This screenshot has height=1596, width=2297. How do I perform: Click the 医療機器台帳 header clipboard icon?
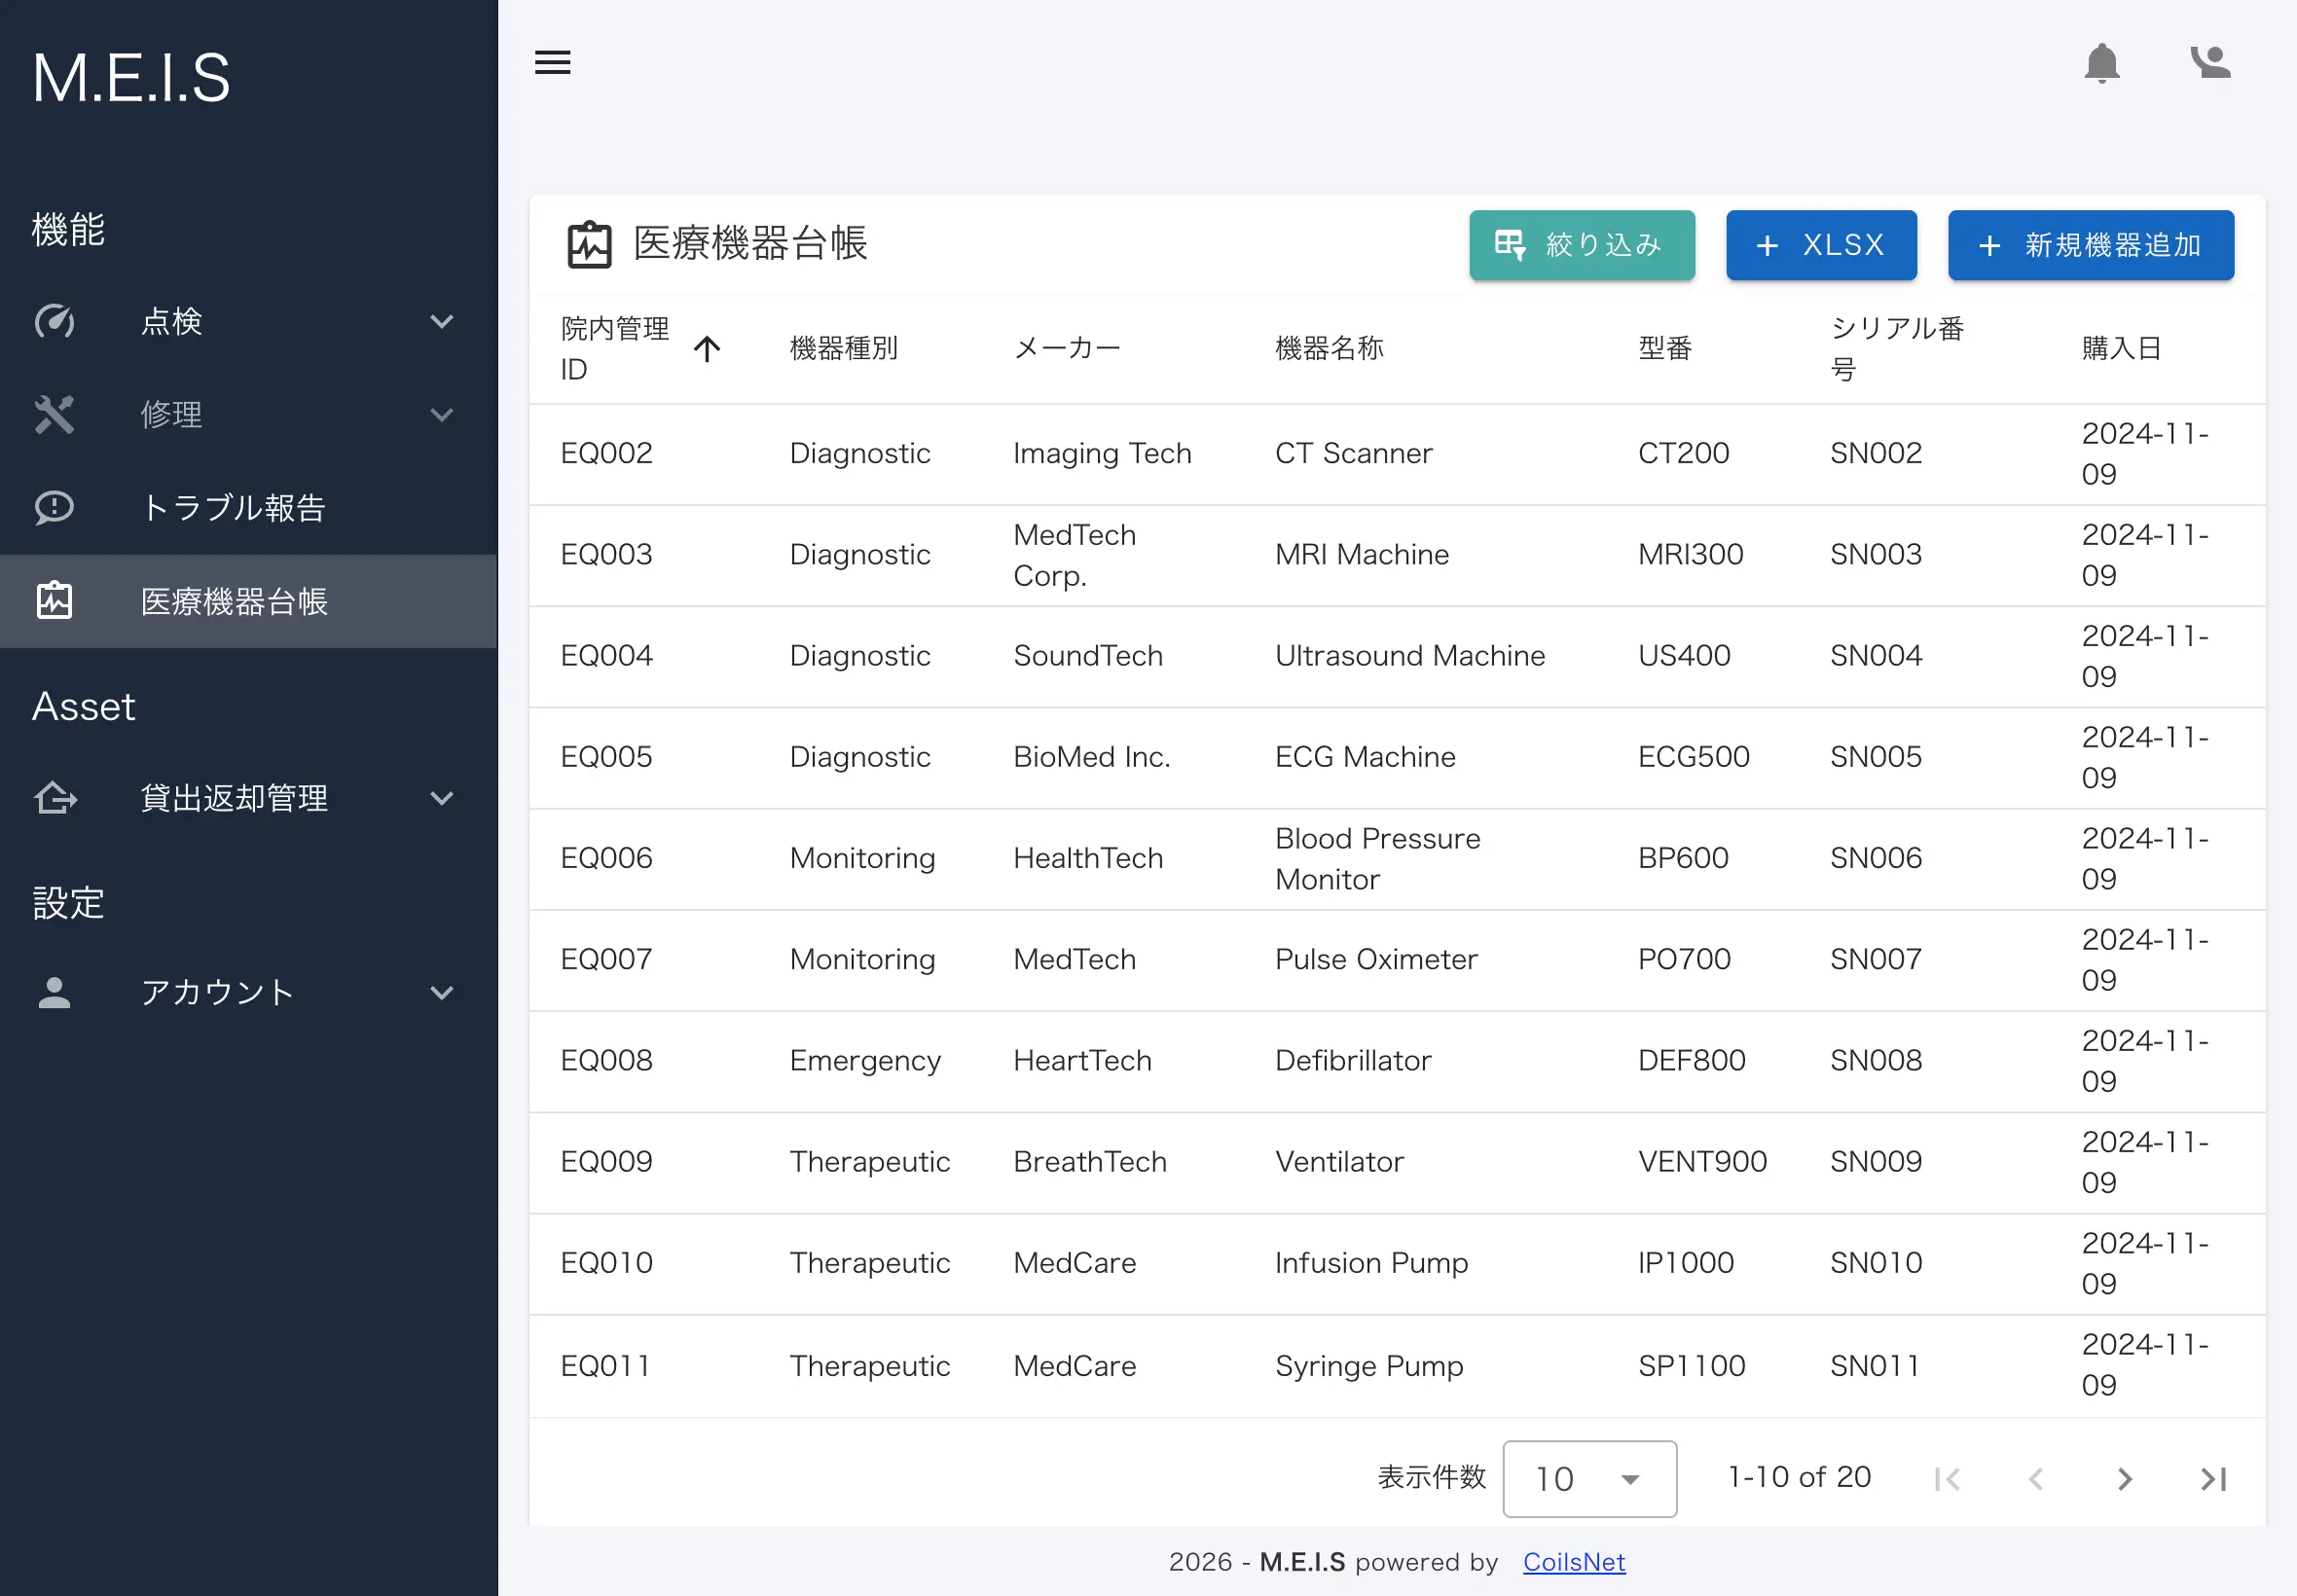click(x=589, y=244)
